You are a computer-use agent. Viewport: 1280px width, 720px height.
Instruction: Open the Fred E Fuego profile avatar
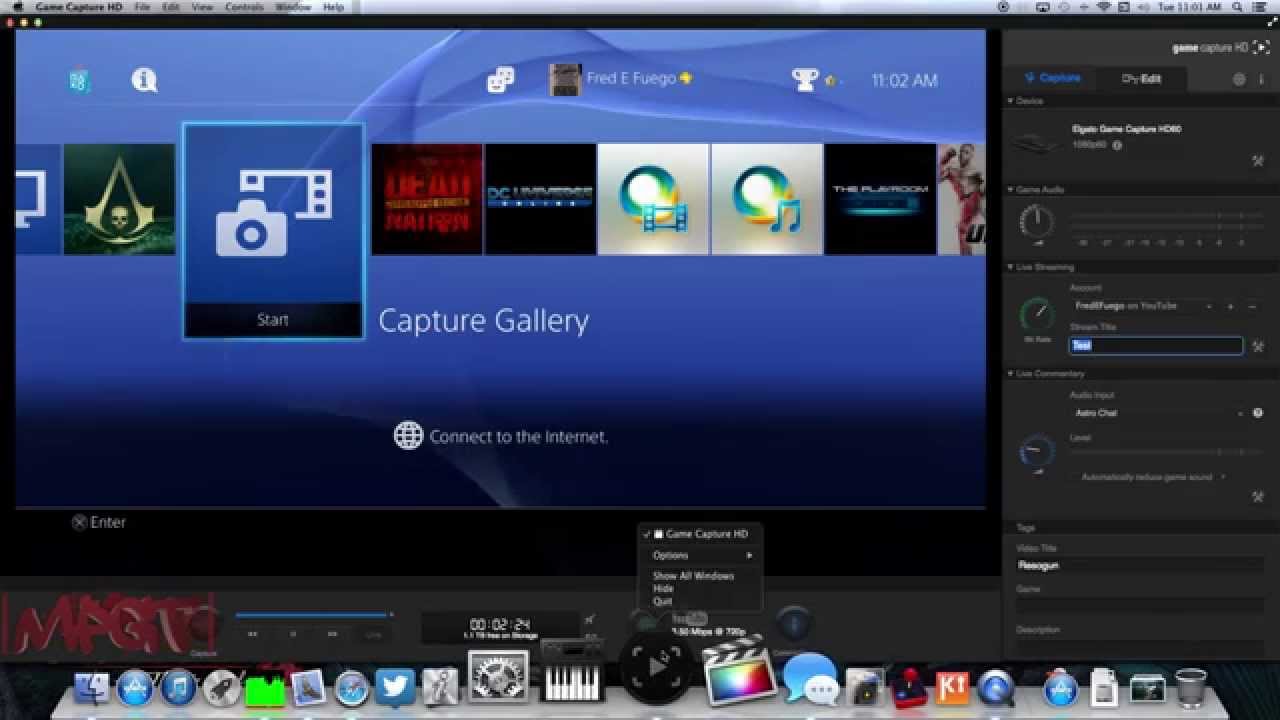(x=565, y=80)
